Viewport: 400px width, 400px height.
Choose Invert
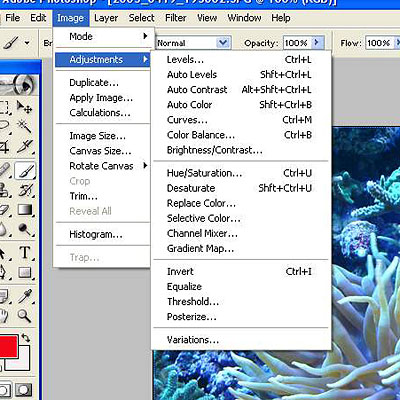[241, 271]
